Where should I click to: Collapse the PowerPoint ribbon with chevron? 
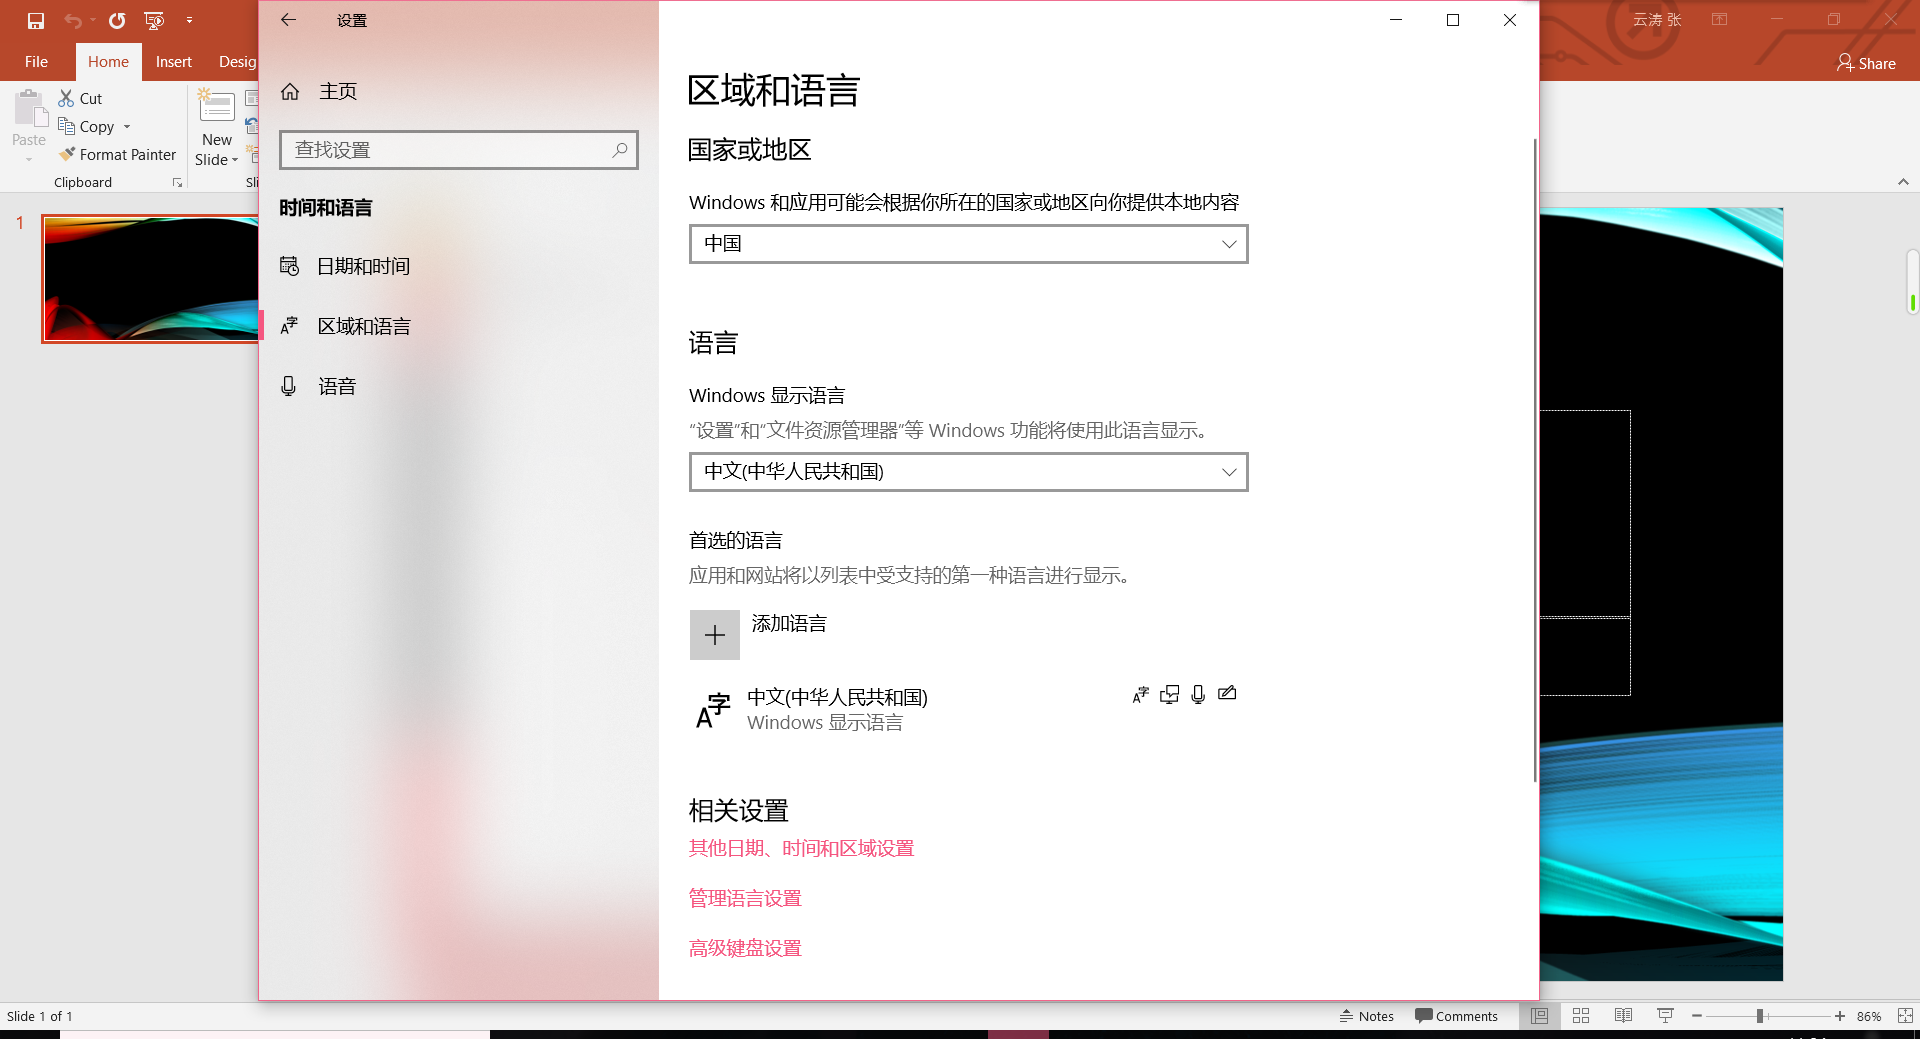pos(1903,182)
